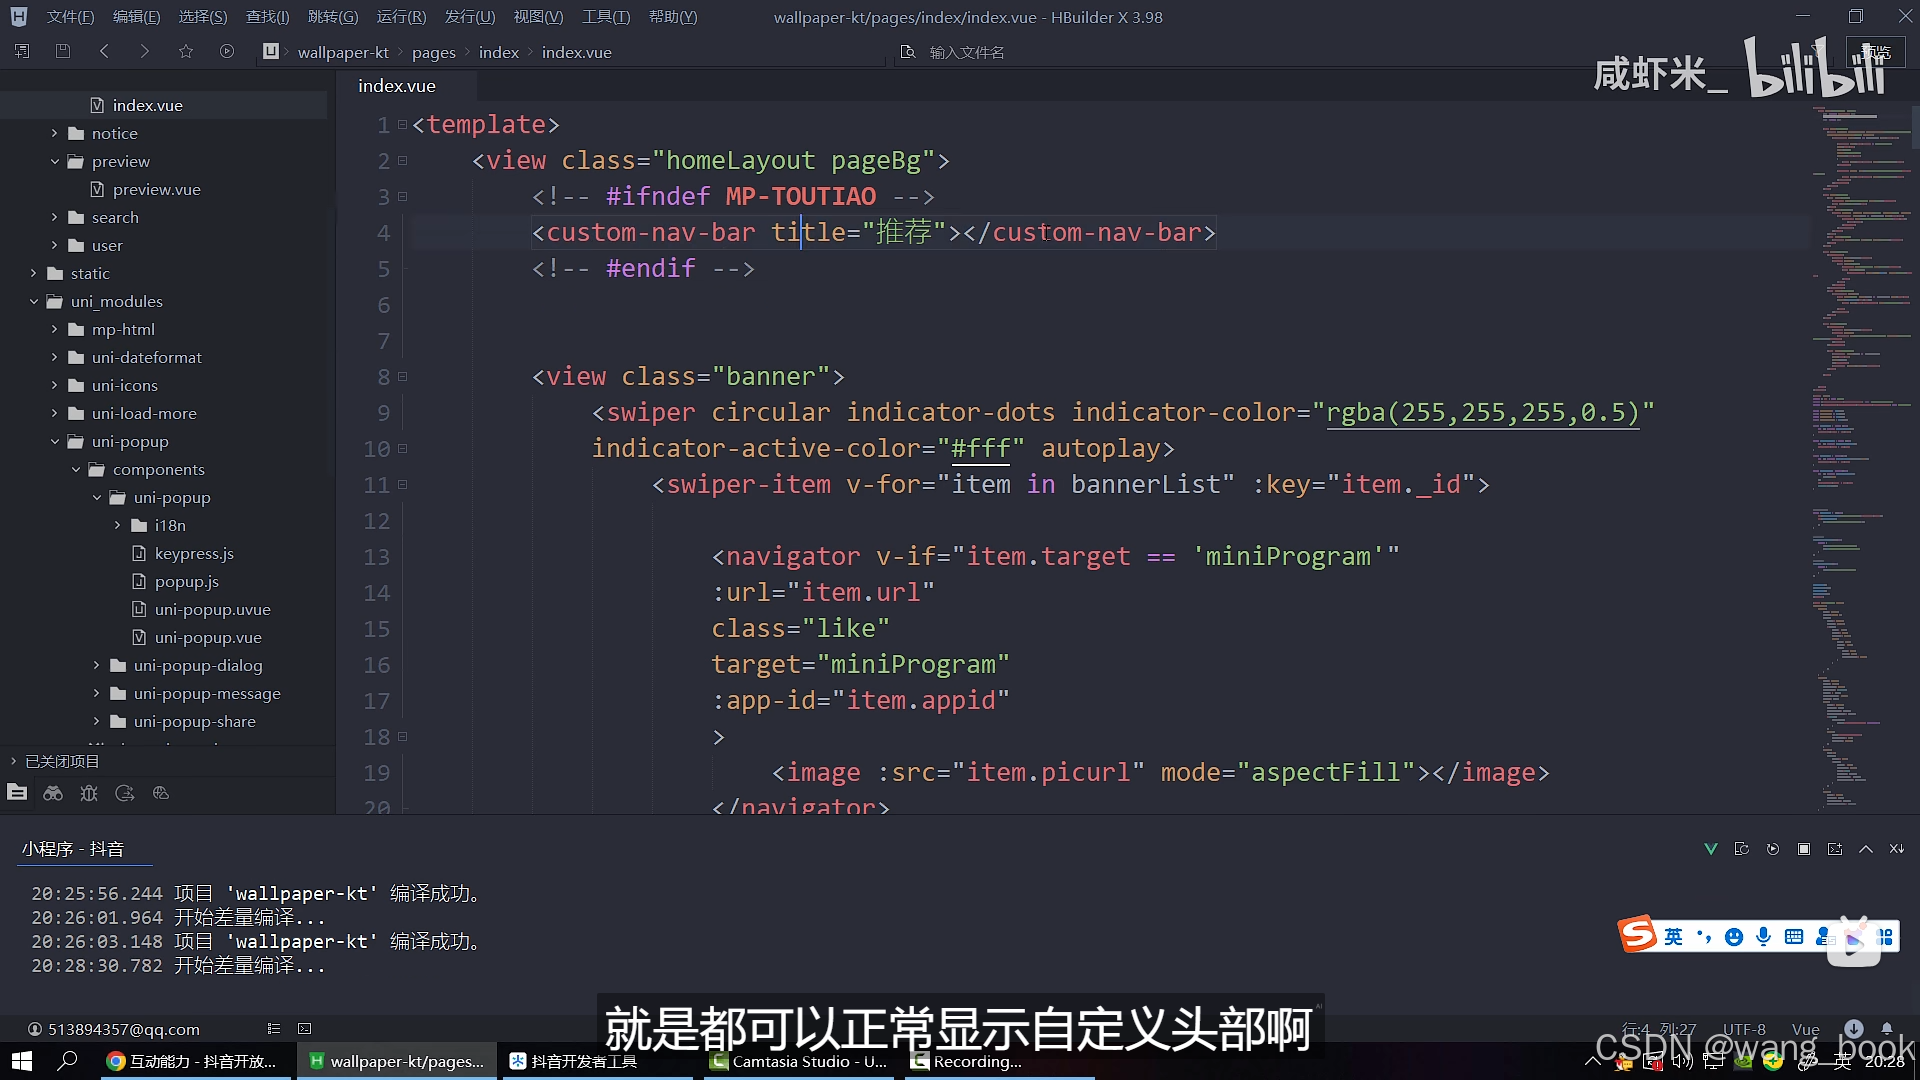The height and width of the screenshot is (1080, 1920).
Task: Open the 发行(U) menu
Action: pyautogui.click(x=470, y=17)
